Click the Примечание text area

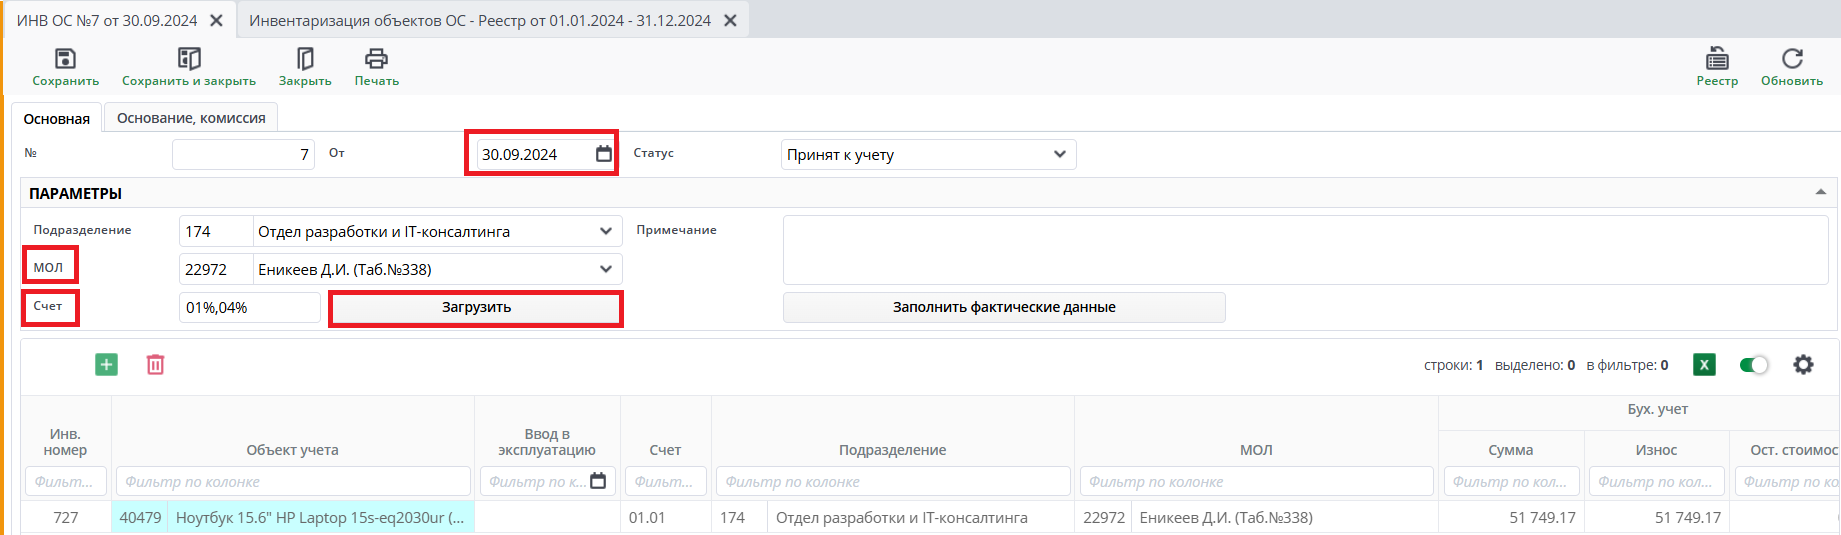tap(1305, 250)
